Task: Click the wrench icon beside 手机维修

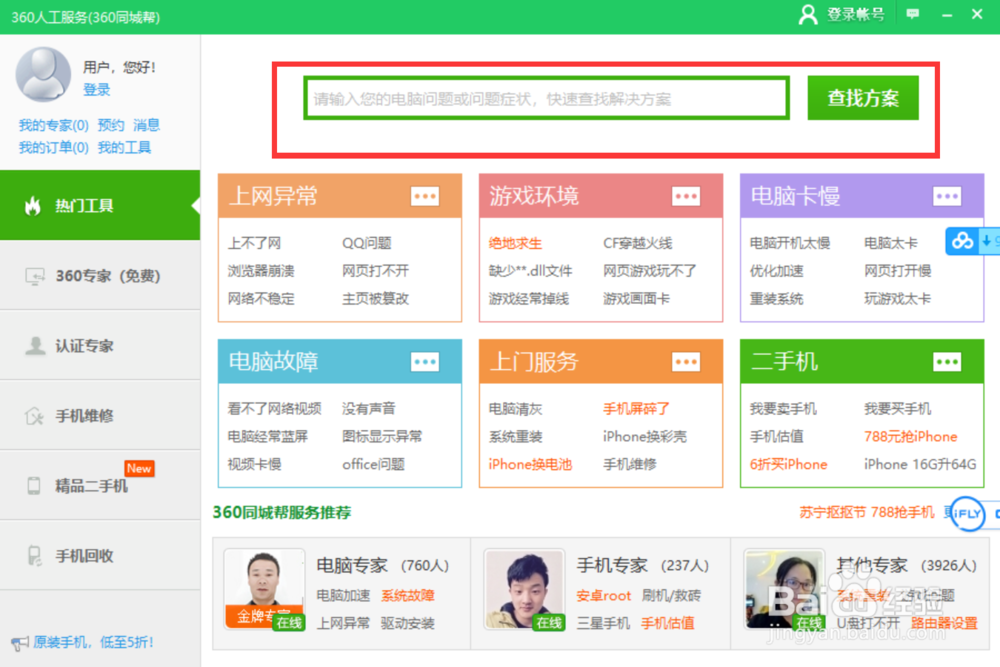Action: [x=34, y=416]
